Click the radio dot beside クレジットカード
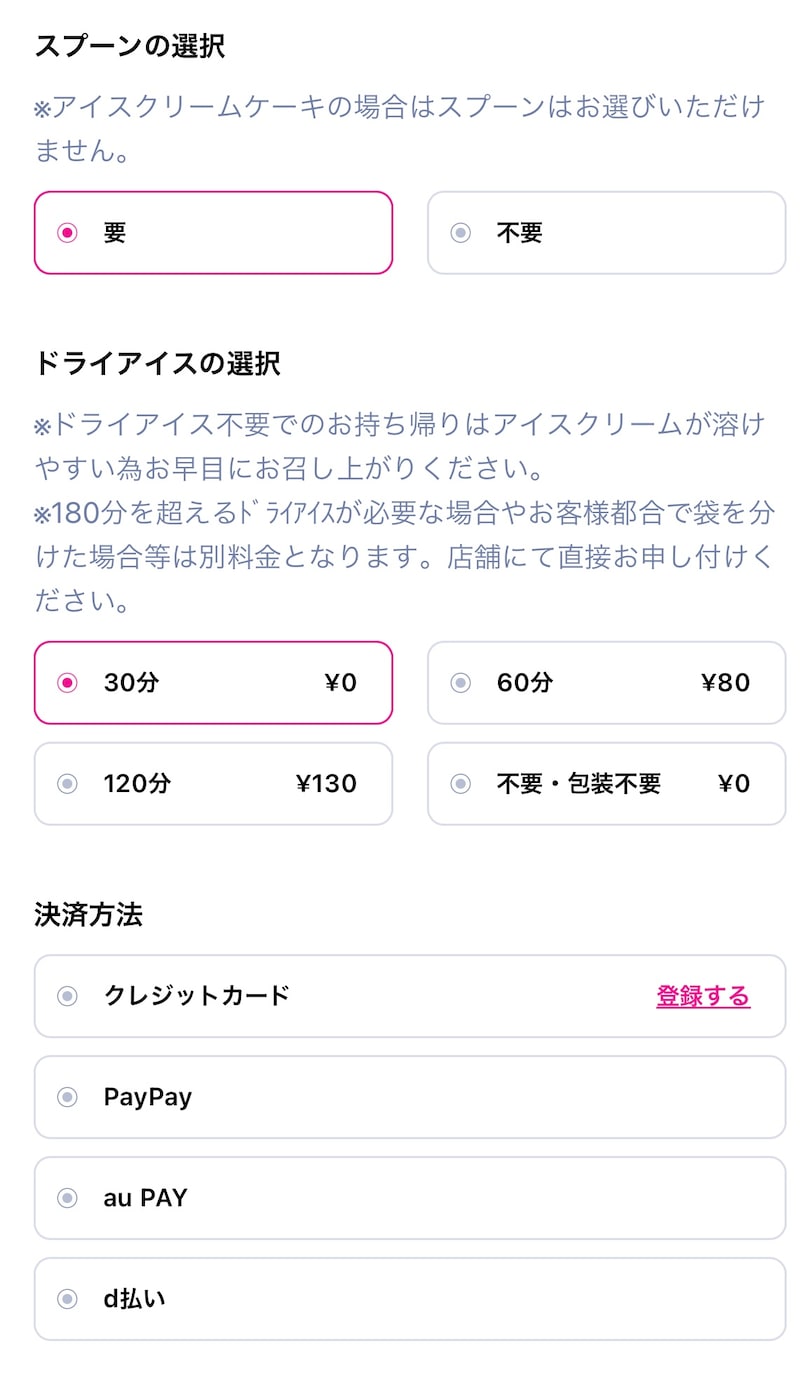This screenshot has height=1381, width=800. coord(67,996)
